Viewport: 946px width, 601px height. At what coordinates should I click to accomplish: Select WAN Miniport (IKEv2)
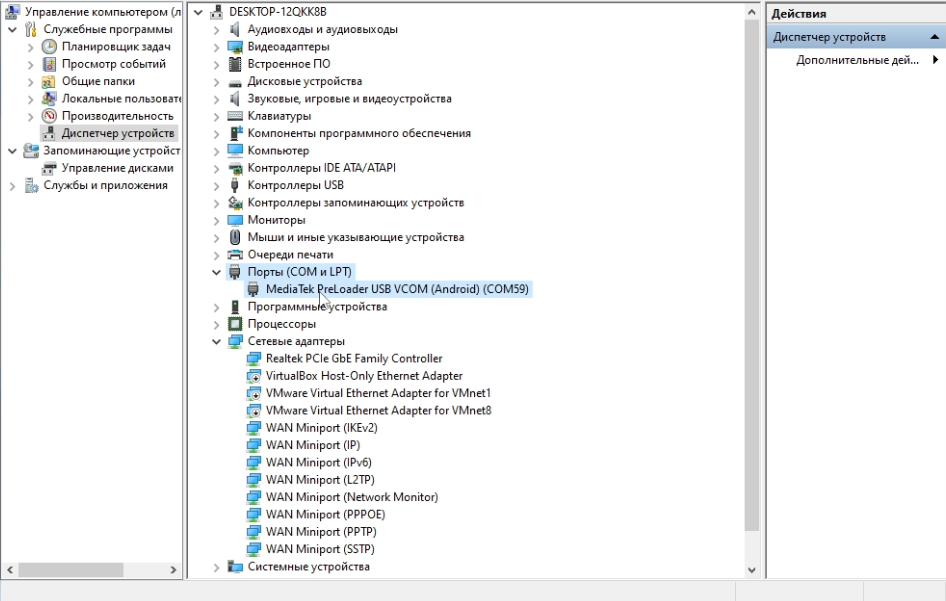tap(322, 428)
